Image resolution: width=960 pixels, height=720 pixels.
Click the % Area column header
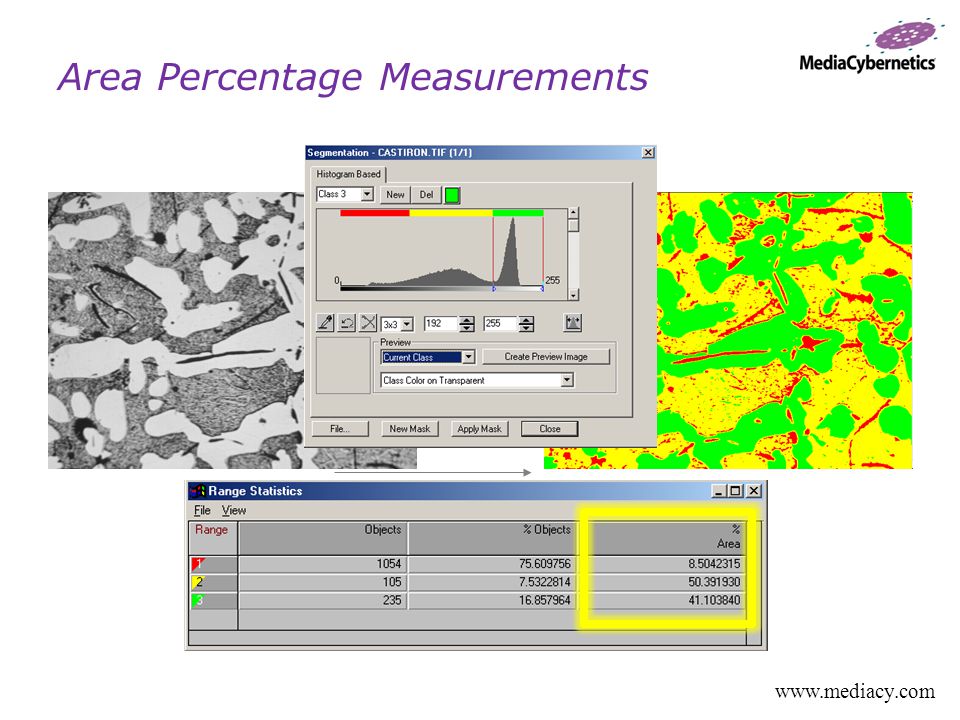click(x=662, y=538)
